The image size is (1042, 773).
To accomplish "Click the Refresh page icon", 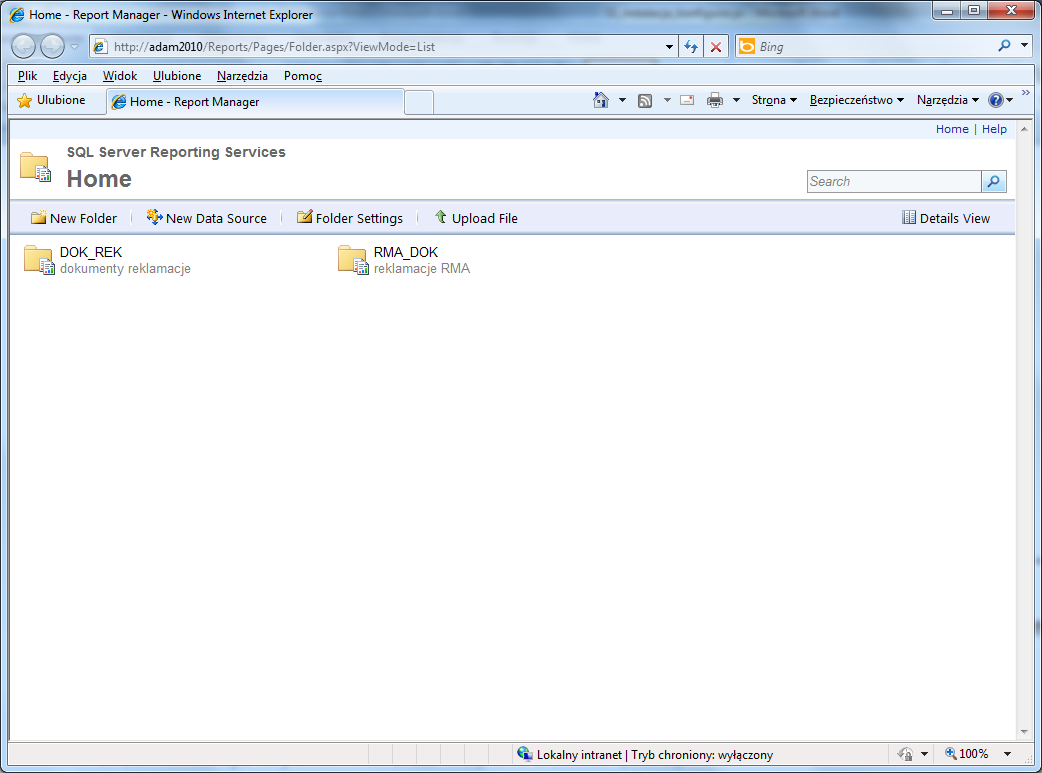I will (x=691, y=47).
